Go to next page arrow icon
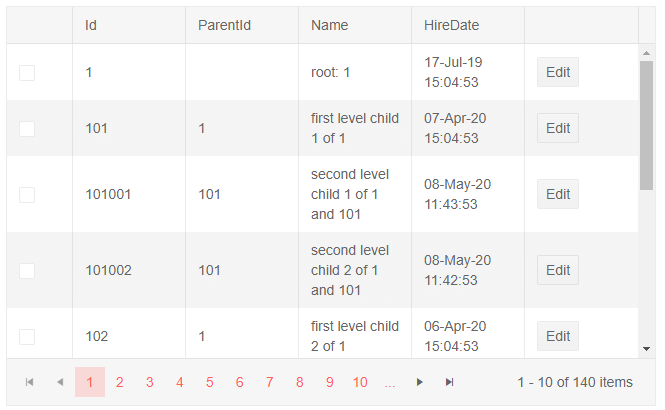The width and height of the screenshot is (665, 410). point(420,382)
